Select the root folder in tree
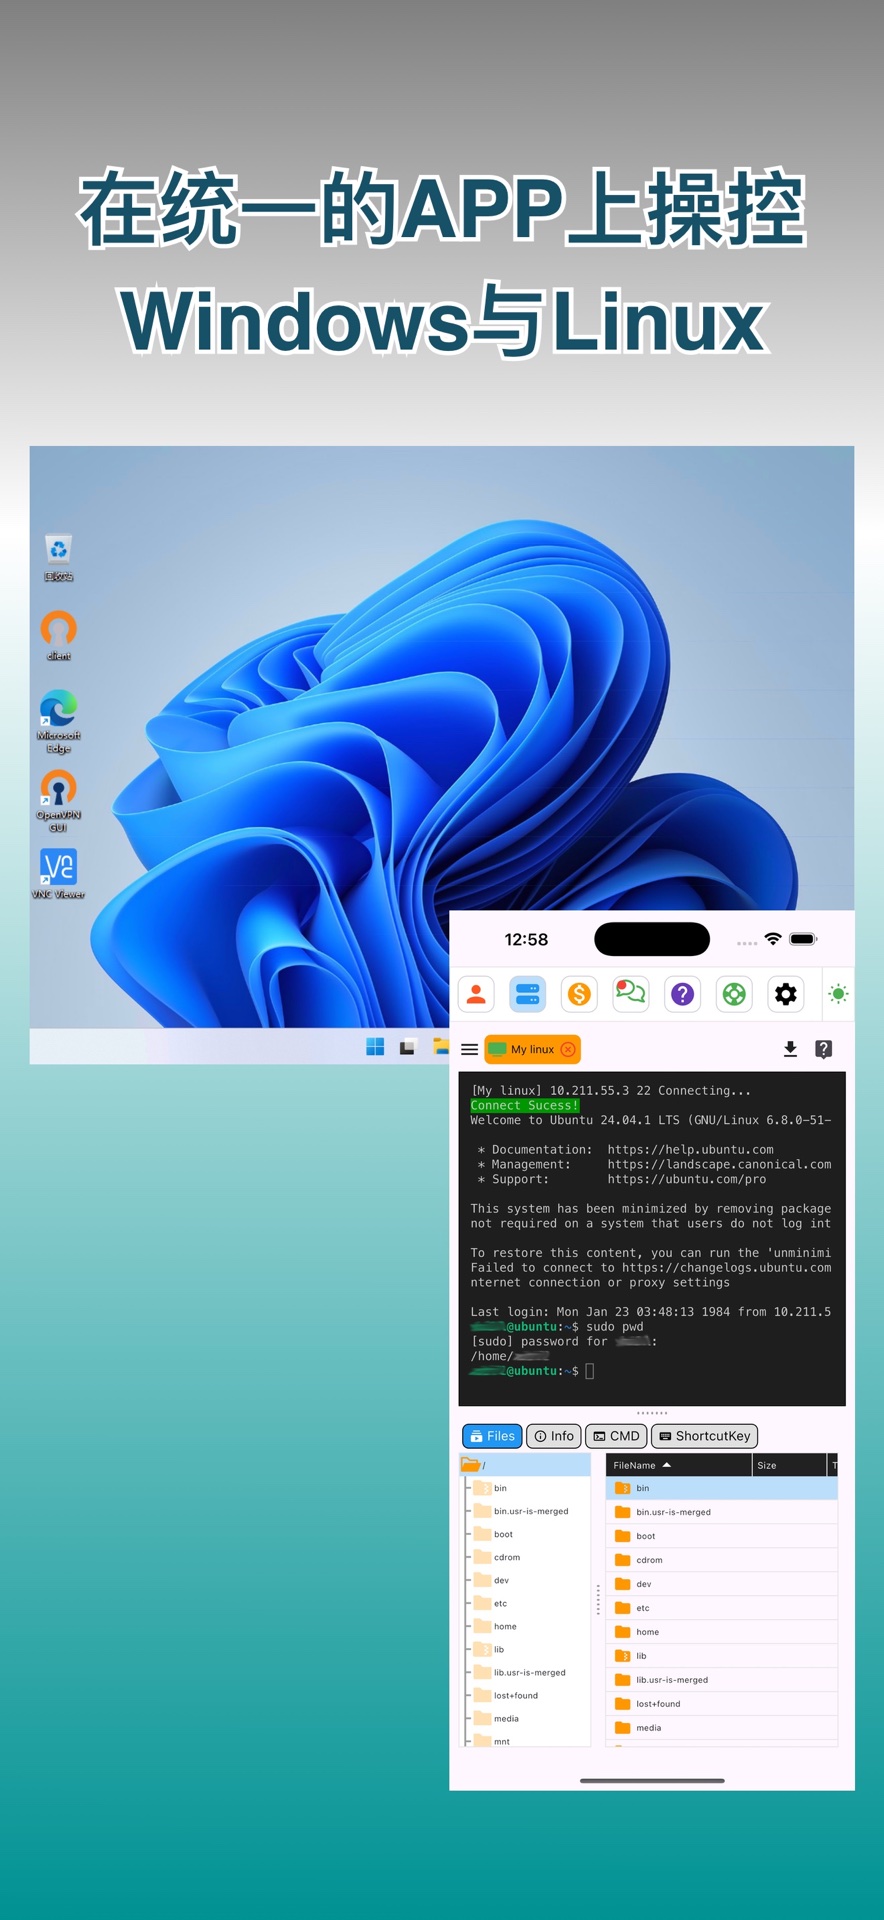 click(x=474, y=1465)
